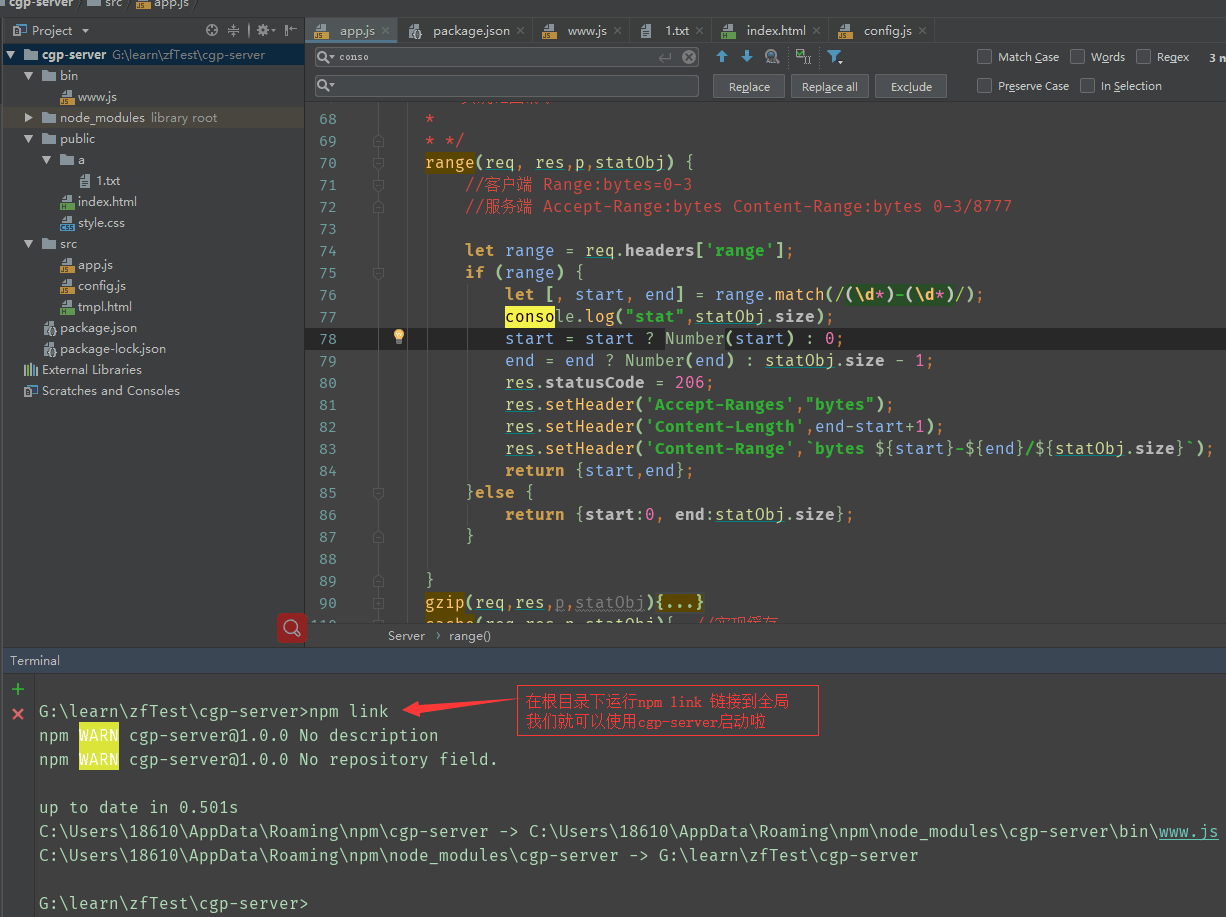The height and width of the screenshot is (917, 1226).
Task: Click the Find filter funnel icon
Action: pyautogui.click(x=834, y=57)
